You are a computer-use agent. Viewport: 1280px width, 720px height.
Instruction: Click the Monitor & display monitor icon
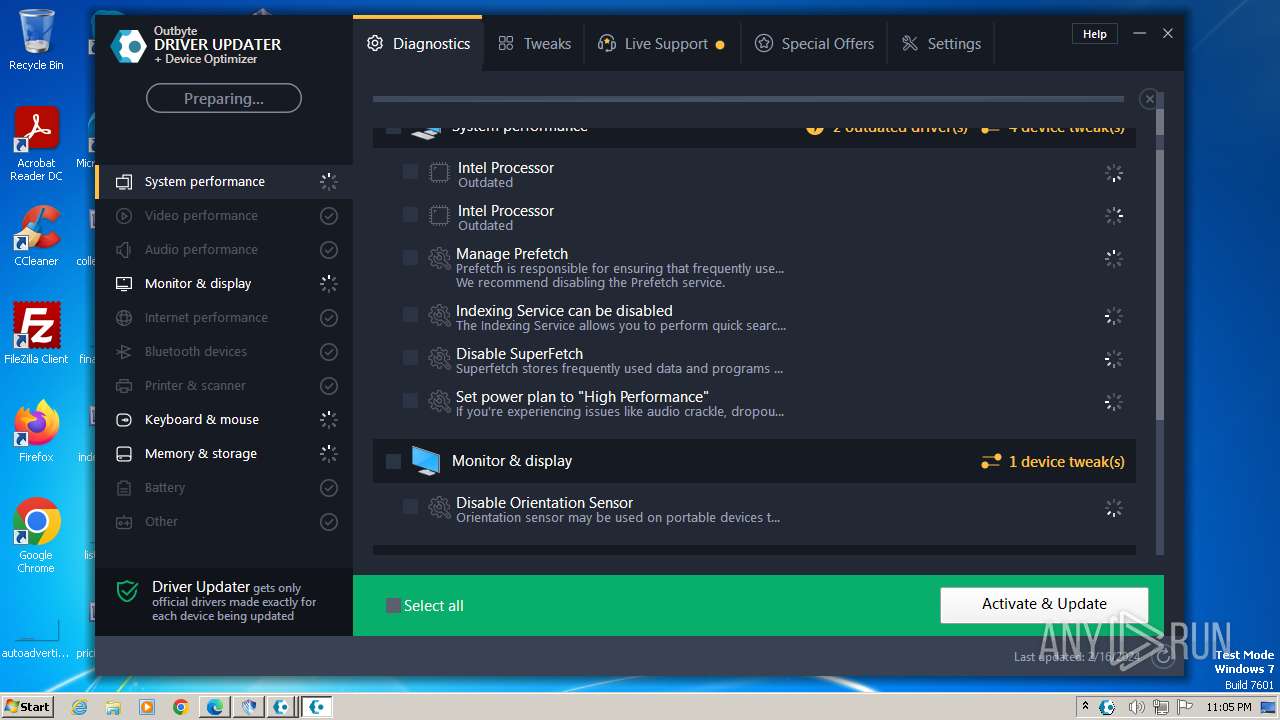point(426,461)
